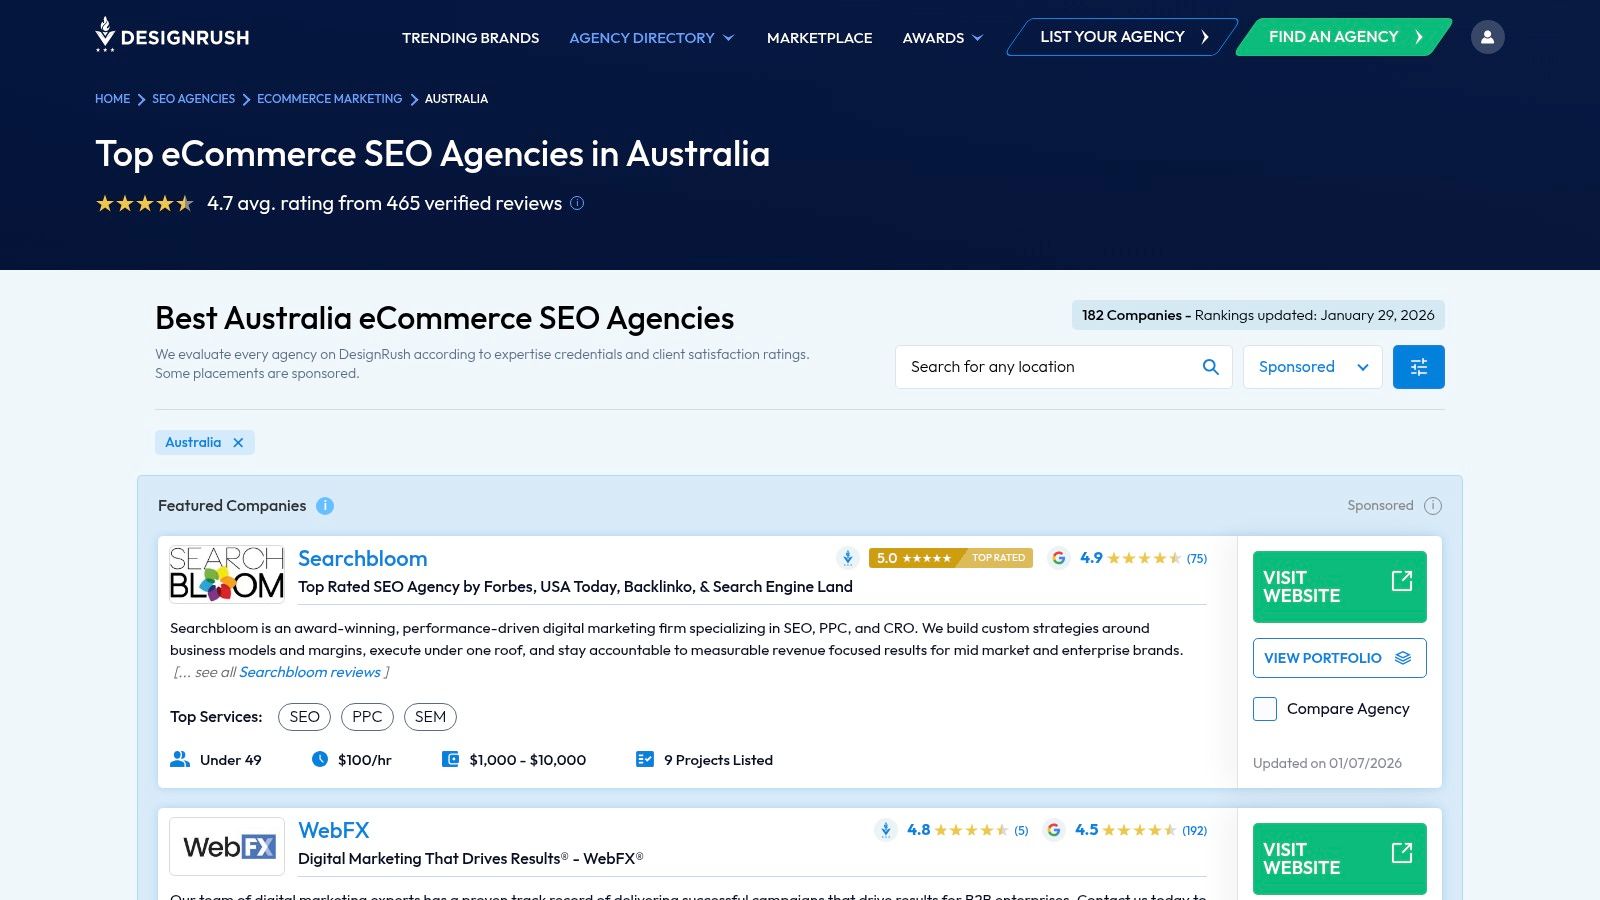Click the star rating in the header
Viewport: 1600px width, 900px height.
pos(145,204)
